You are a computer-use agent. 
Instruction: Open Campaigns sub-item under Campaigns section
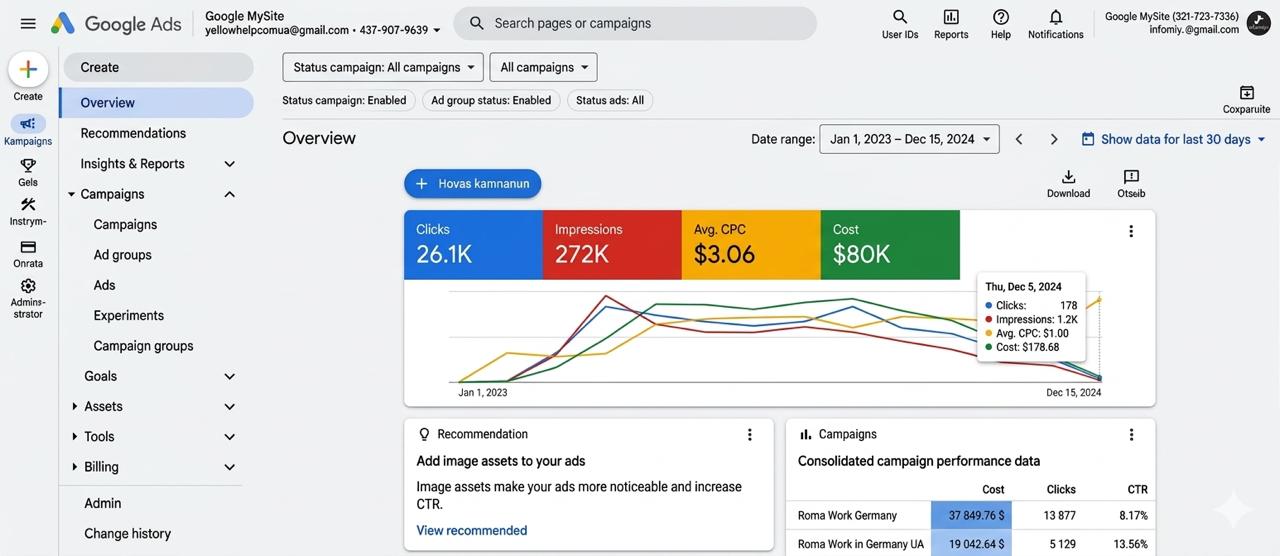(x=125, y=225)
